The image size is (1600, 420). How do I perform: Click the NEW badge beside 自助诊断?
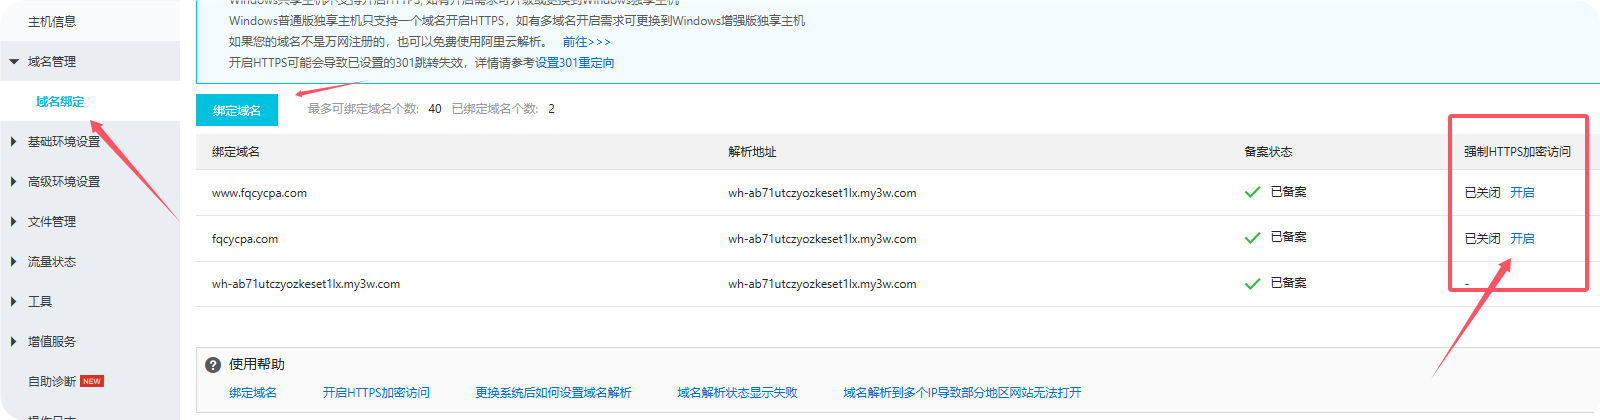[92, 381]
